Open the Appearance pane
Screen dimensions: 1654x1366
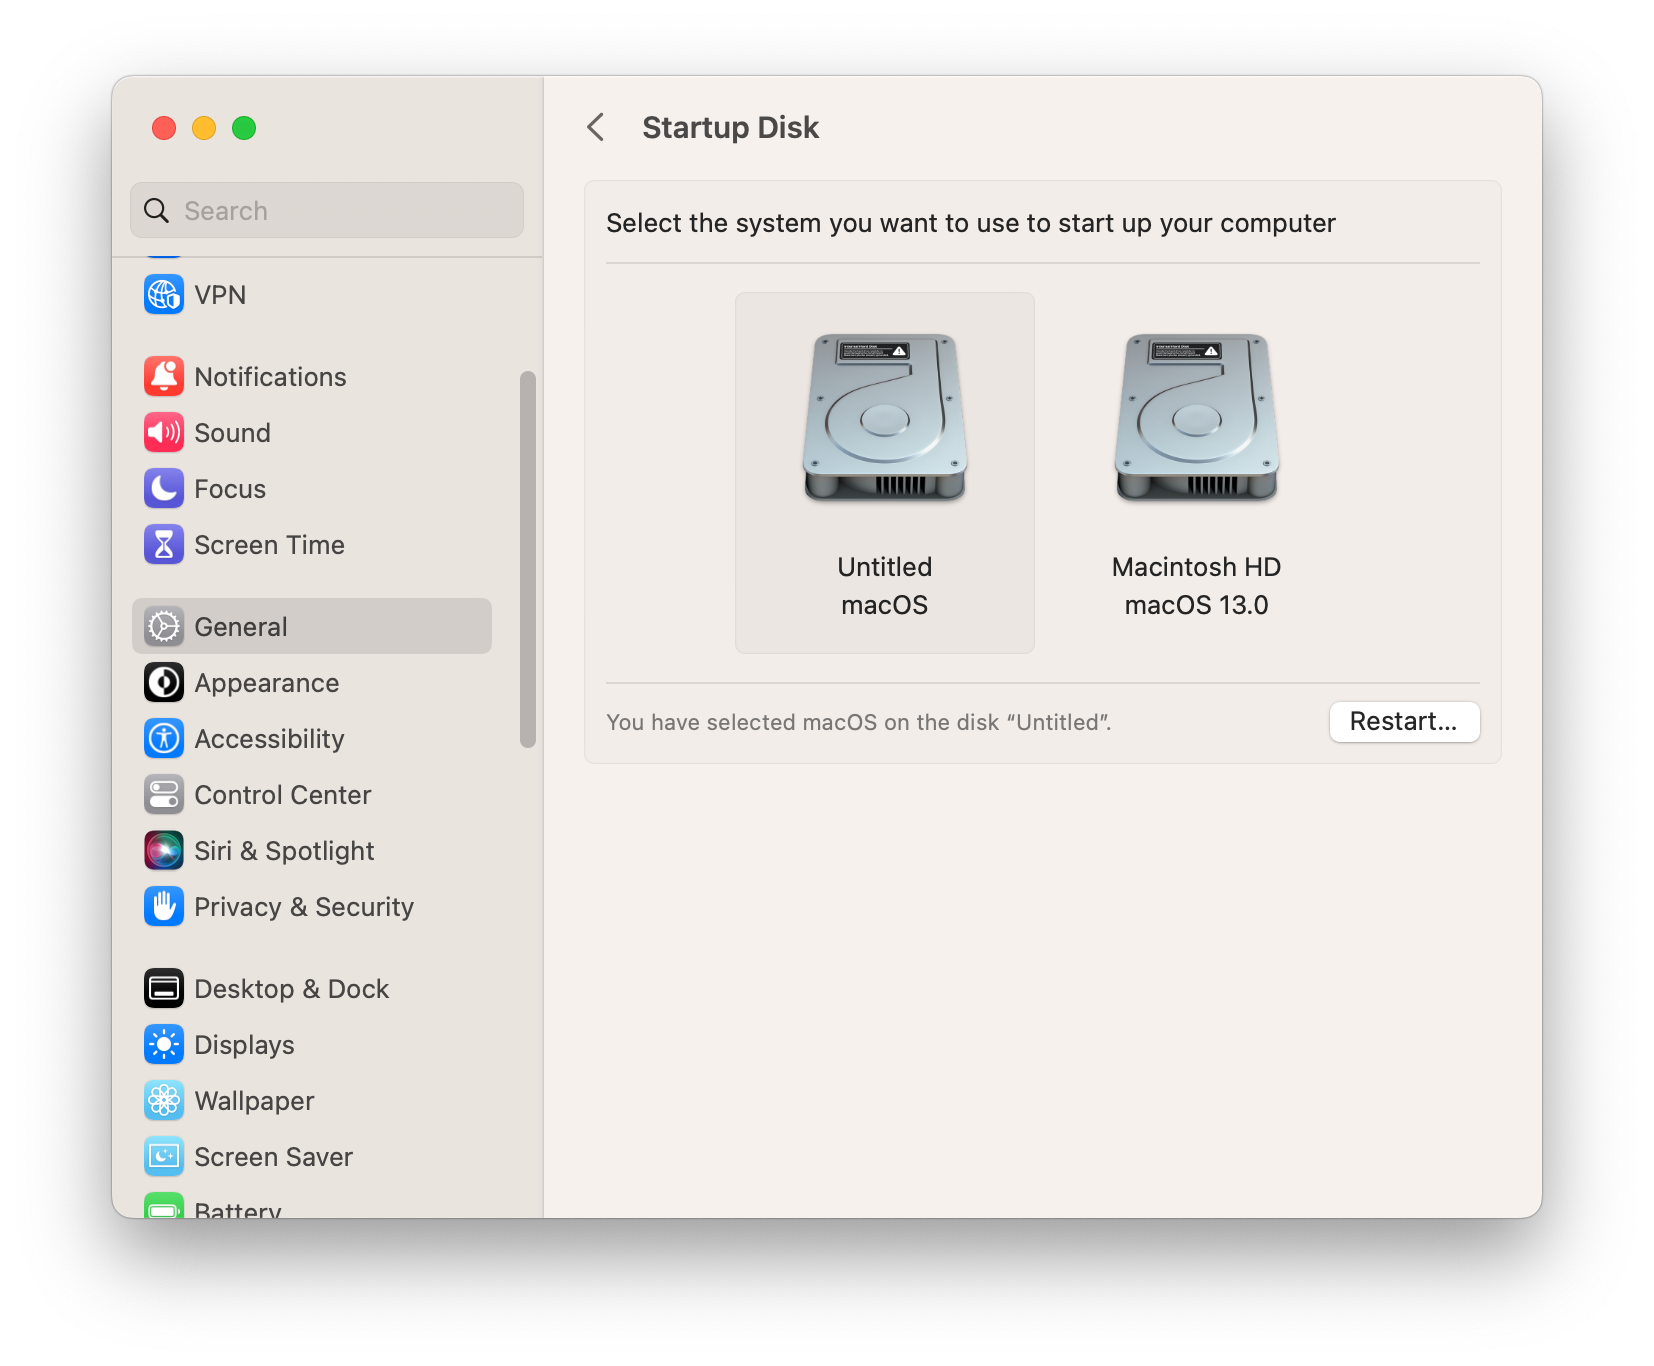click(312, 683)
